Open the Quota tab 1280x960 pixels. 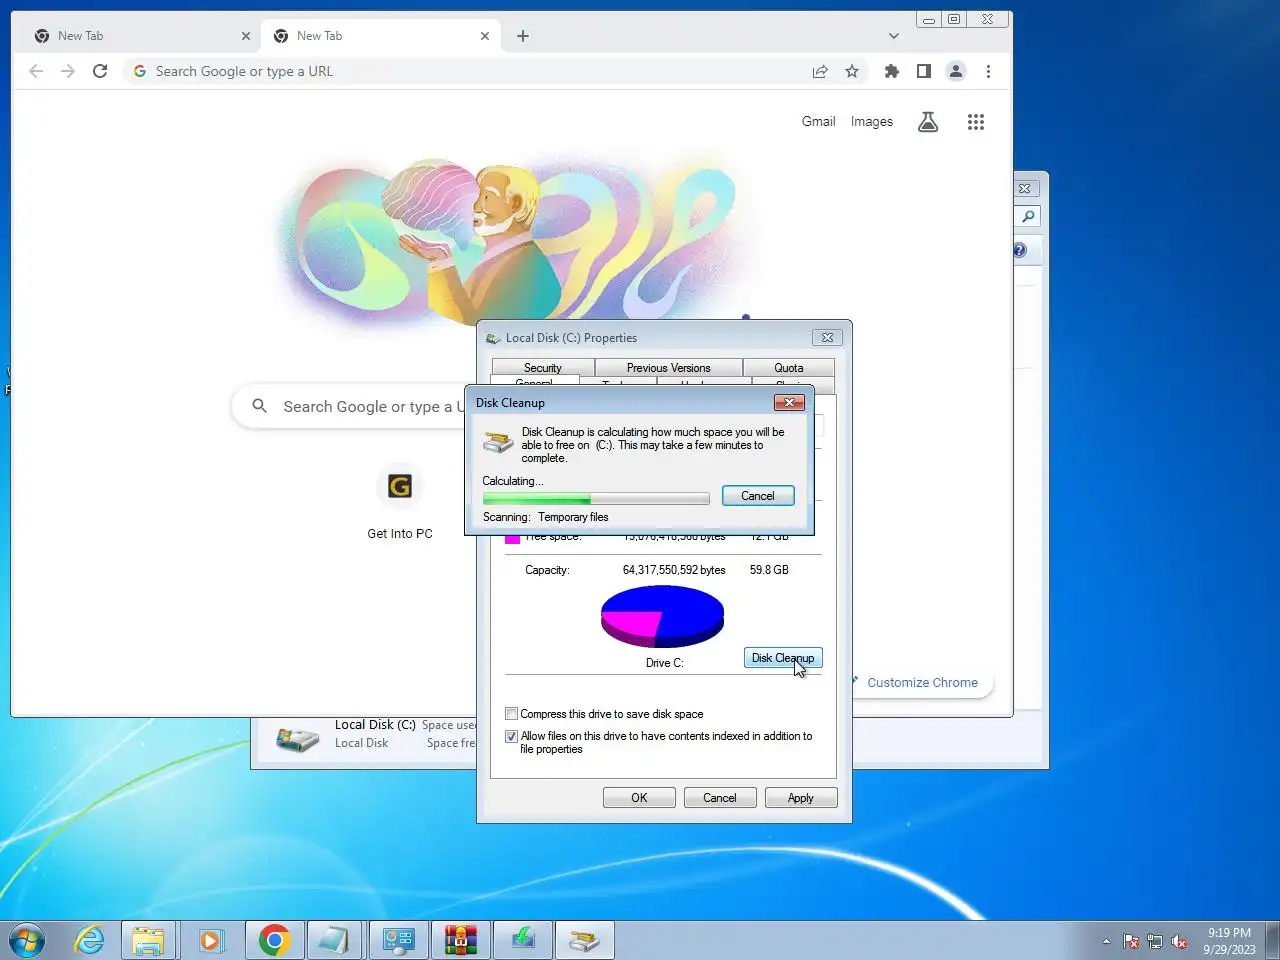click(788, 368)
